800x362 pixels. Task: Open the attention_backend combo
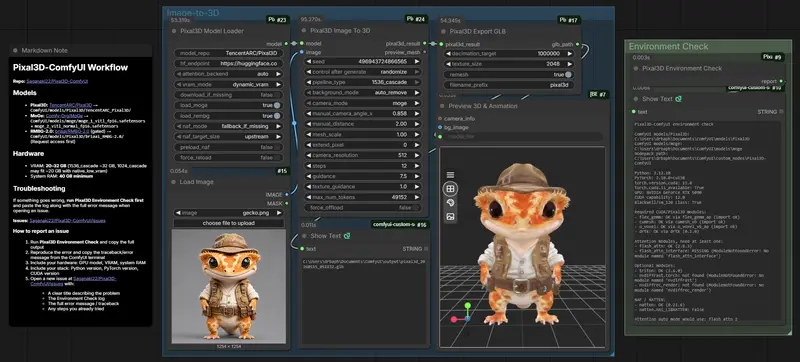pyautogui.click(x=229, y=74)
